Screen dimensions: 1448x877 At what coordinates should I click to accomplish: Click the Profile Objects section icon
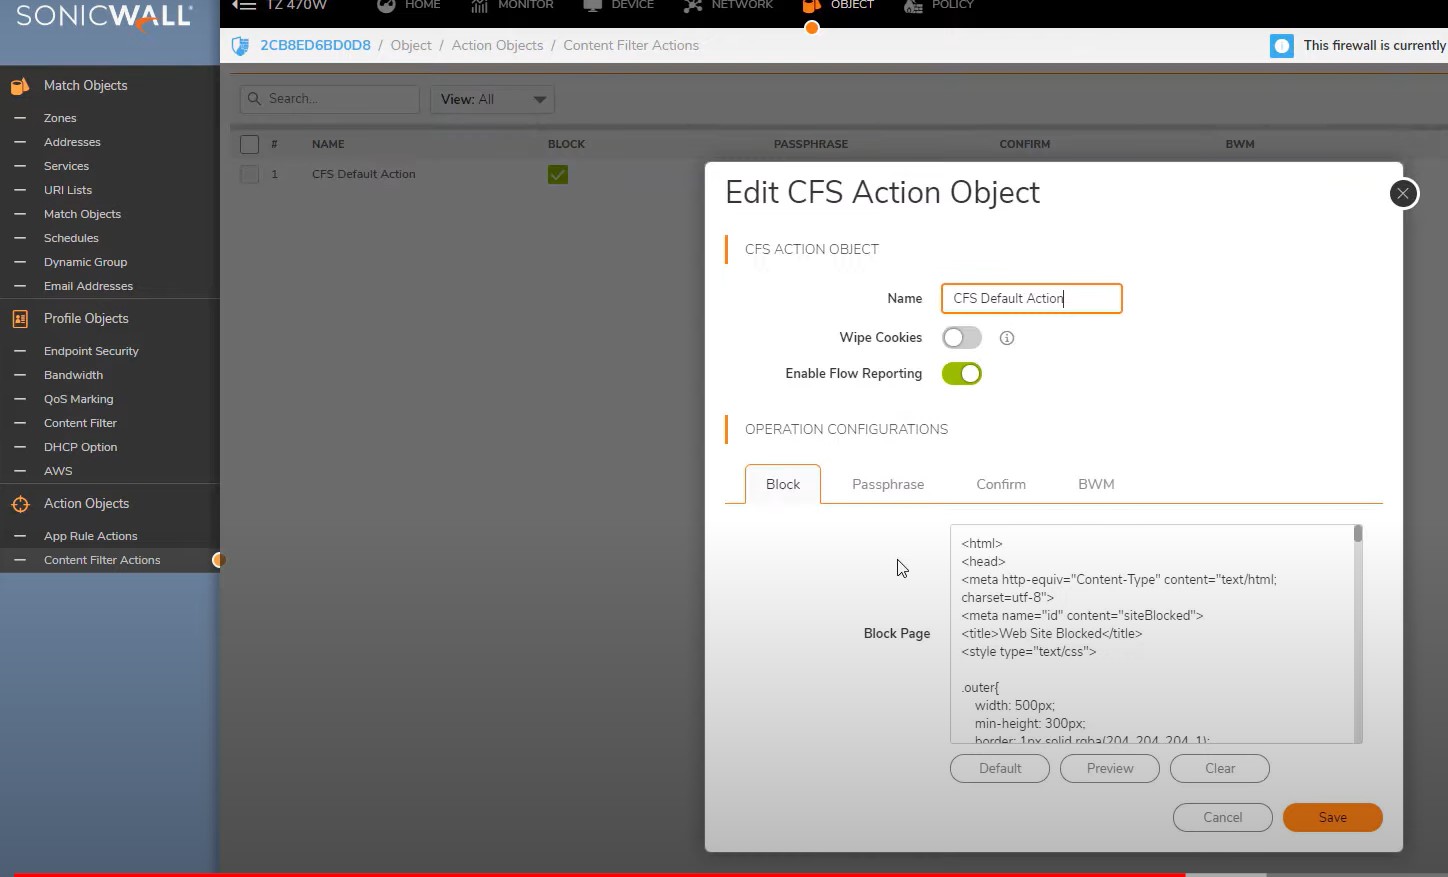click(x=20, y=319)
